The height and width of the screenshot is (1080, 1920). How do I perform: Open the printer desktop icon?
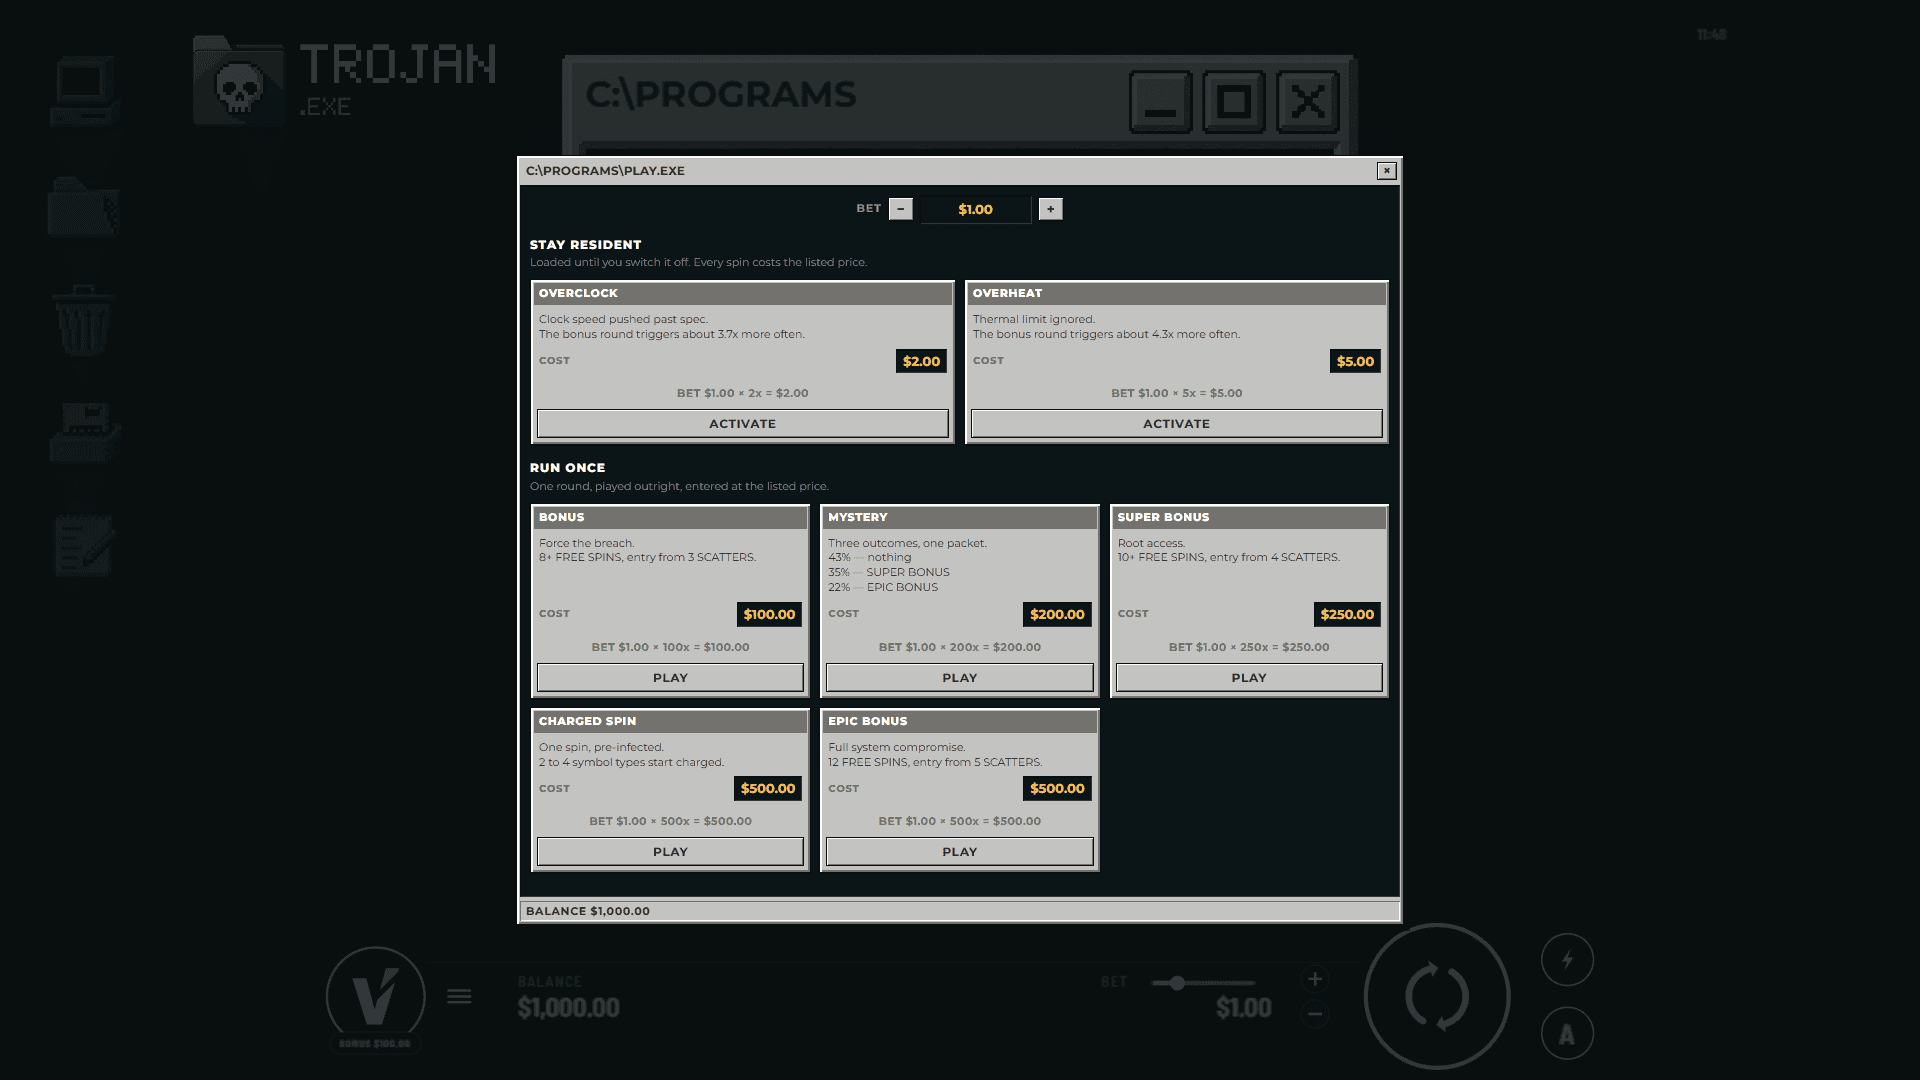pyautogui.click(x=85, y=432)
